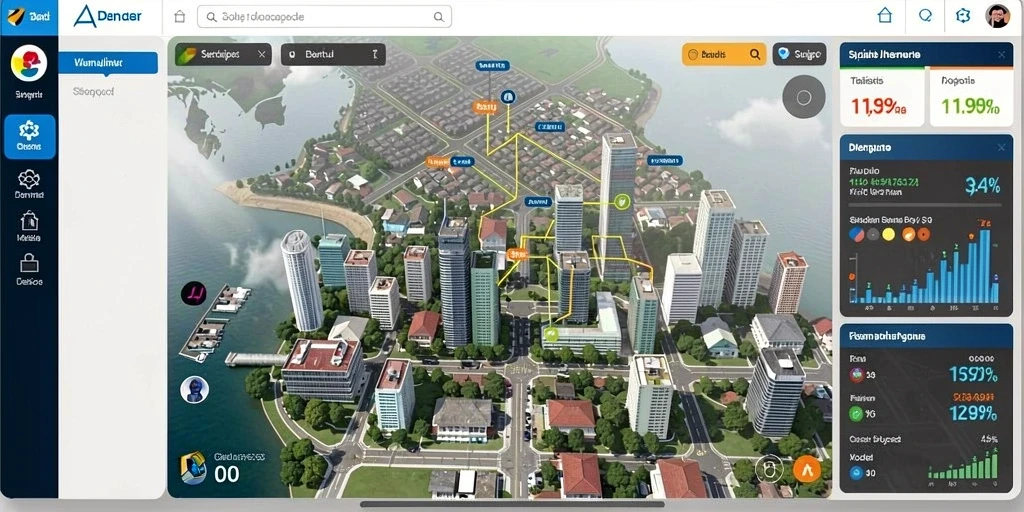Toggle the round compass control on map
1024x512 pixels.
point(804,97)
